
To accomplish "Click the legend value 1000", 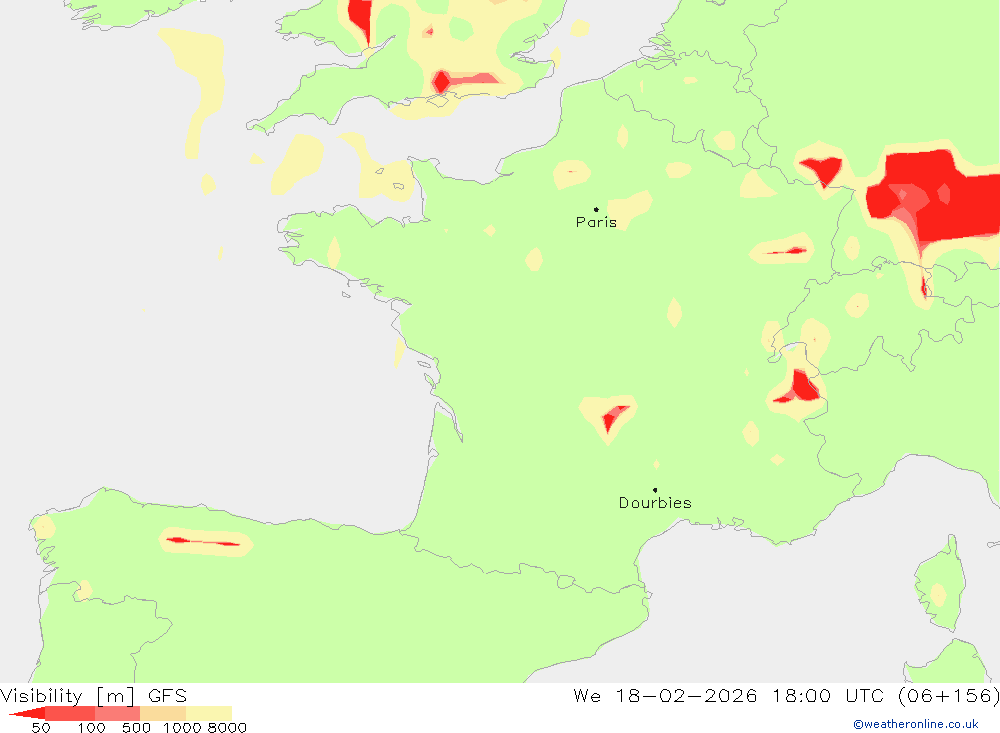I will click(182, 727).
